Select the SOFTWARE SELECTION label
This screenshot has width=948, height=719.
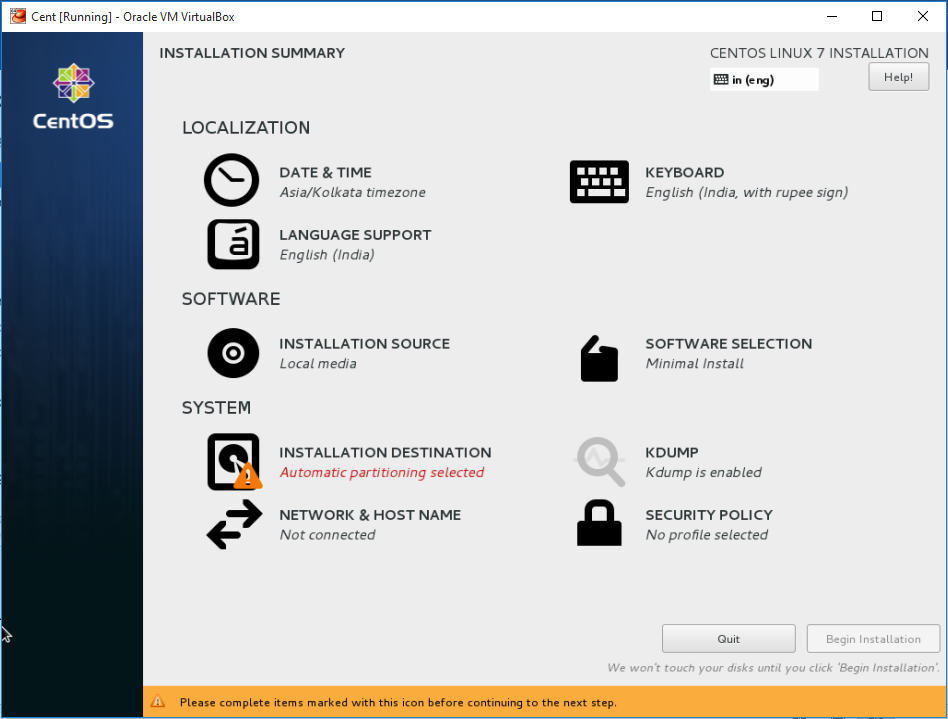tap(729, 343)
